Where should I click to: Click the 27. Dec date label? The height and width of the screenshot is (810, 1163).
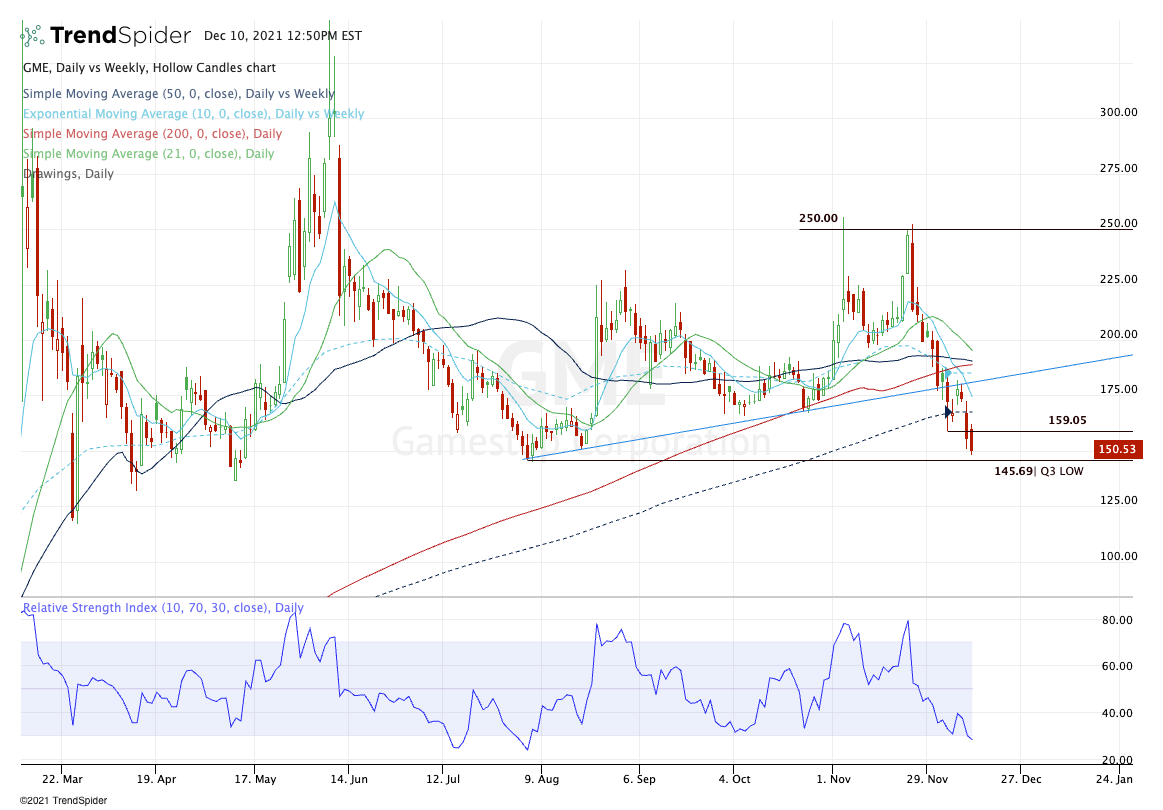pyautogui.click(x=1021, y=779)
